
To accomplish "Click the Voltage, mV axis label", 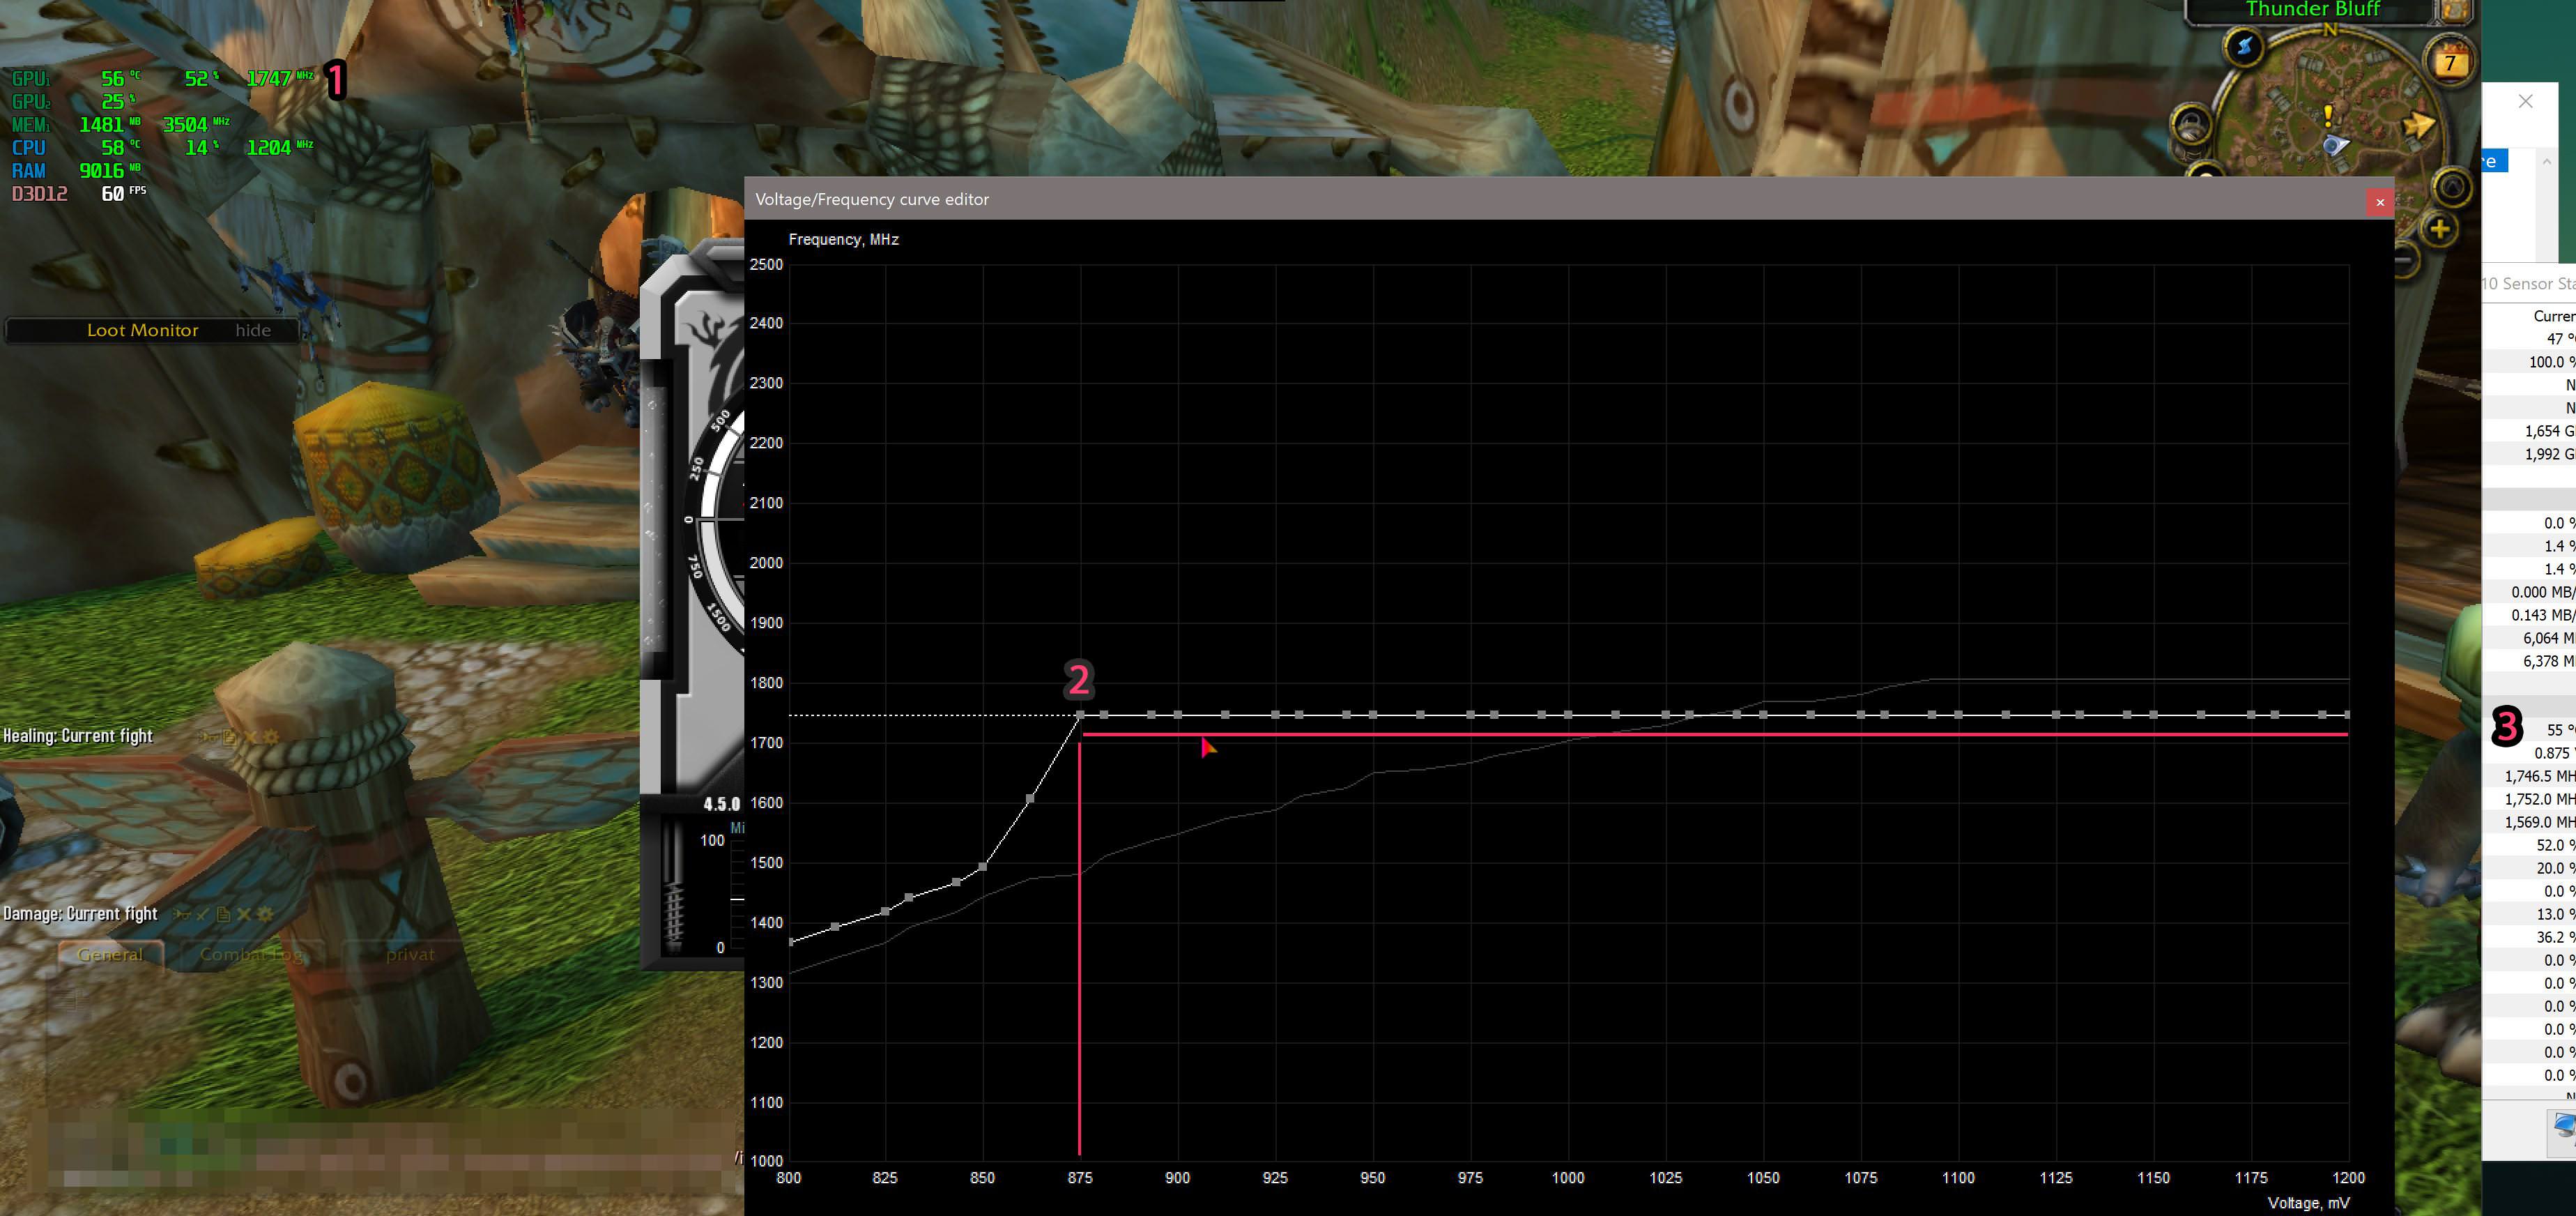I will coord(2308,1203).
